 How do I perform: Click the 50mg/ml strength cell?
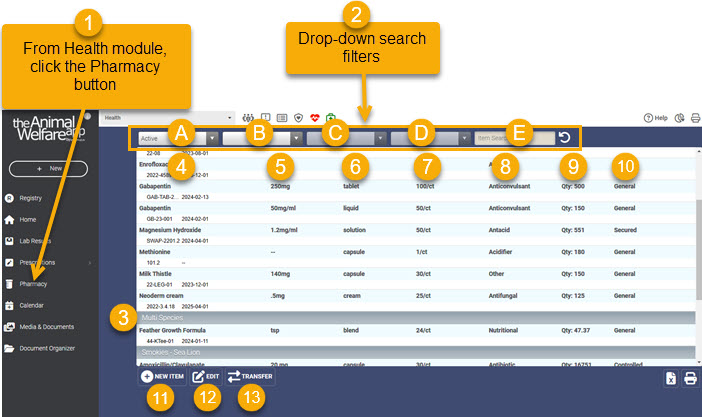pos(283,208)
